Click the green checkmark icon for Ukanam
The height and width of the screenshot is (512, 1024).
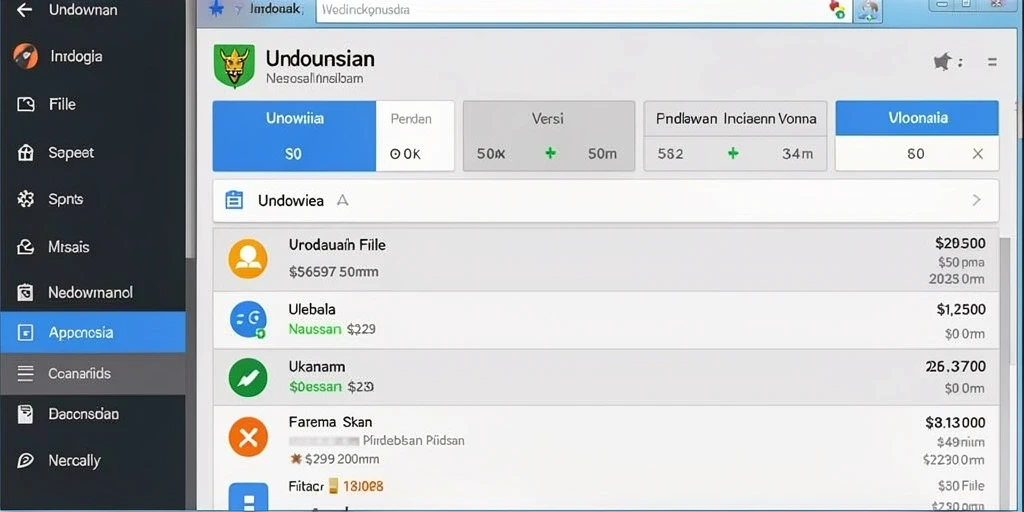coord(248,377)
